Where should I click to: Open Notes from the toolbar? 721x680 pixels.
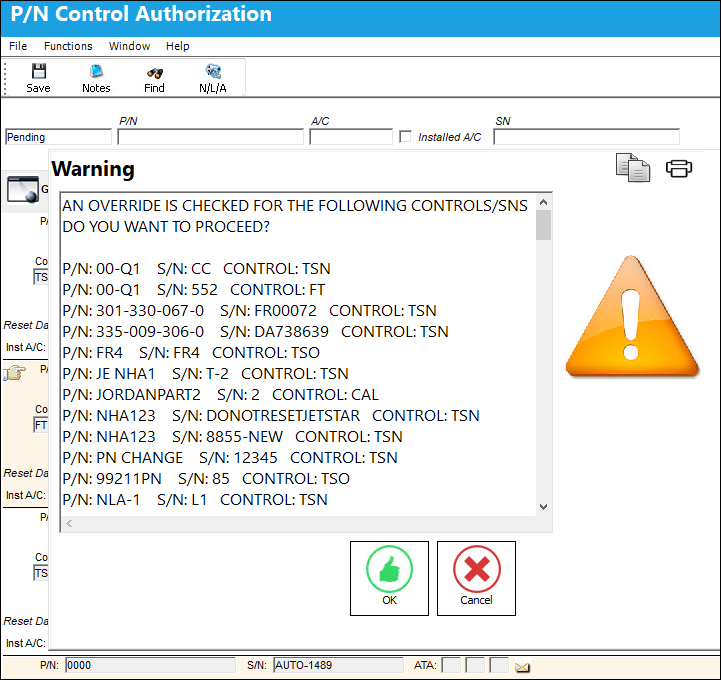click(96, 71)
